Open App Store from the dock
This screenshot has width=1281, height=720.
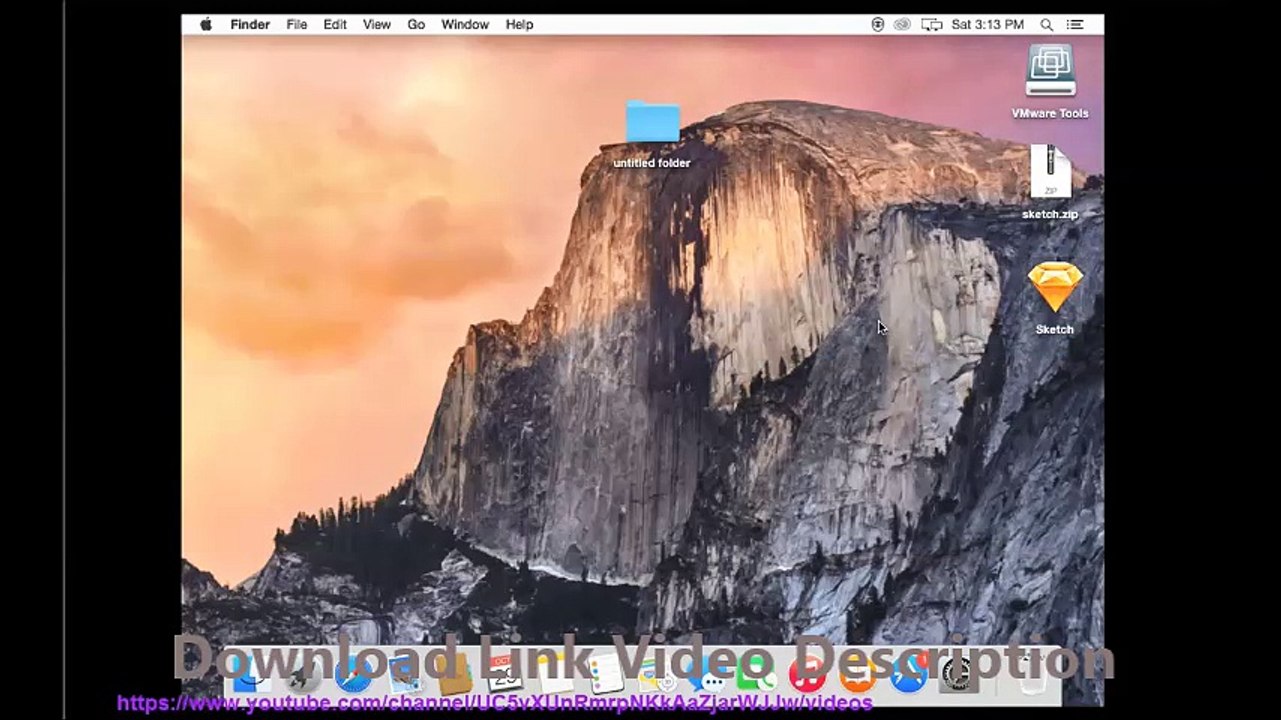tap(908, 675)
